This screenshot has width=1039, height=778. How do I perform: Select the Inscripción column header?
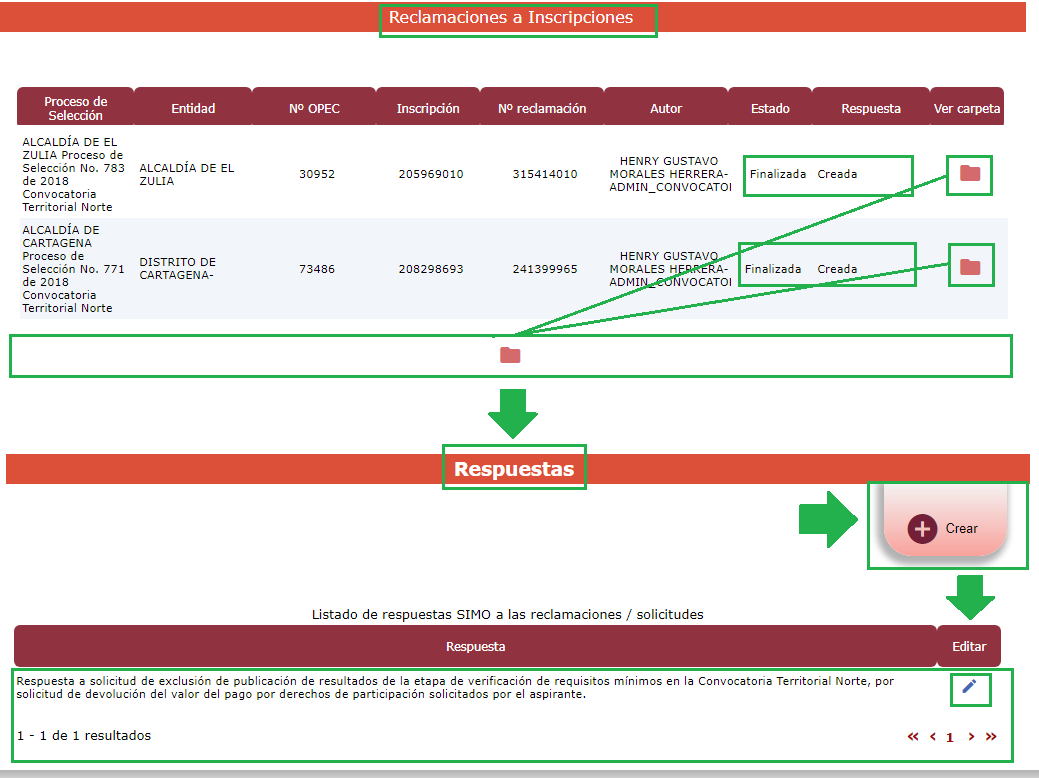click(x=428, y=108)
